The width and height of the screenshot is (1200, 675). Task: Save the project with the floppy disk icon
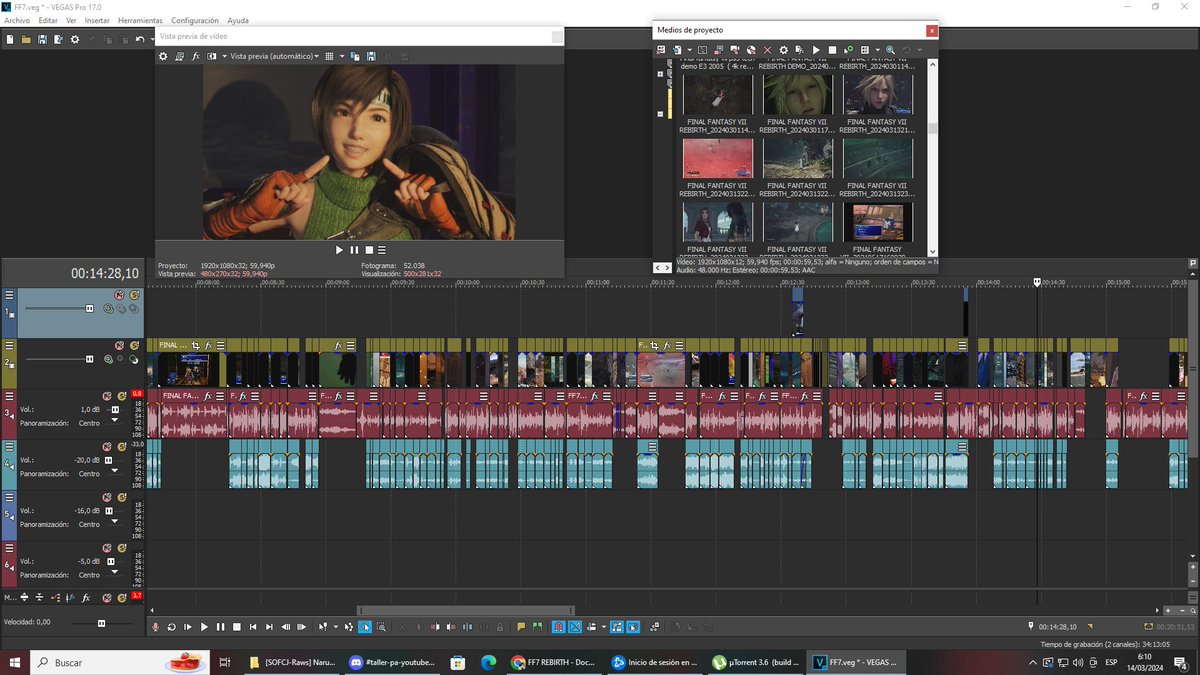(x=42, y=40)
